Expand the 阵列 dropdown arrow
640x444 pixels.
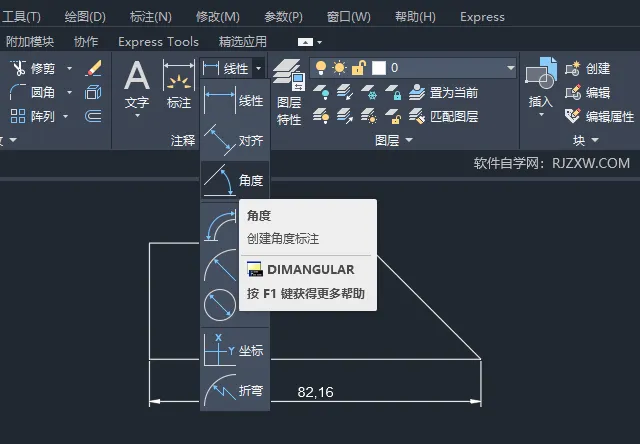pos(65,116)
